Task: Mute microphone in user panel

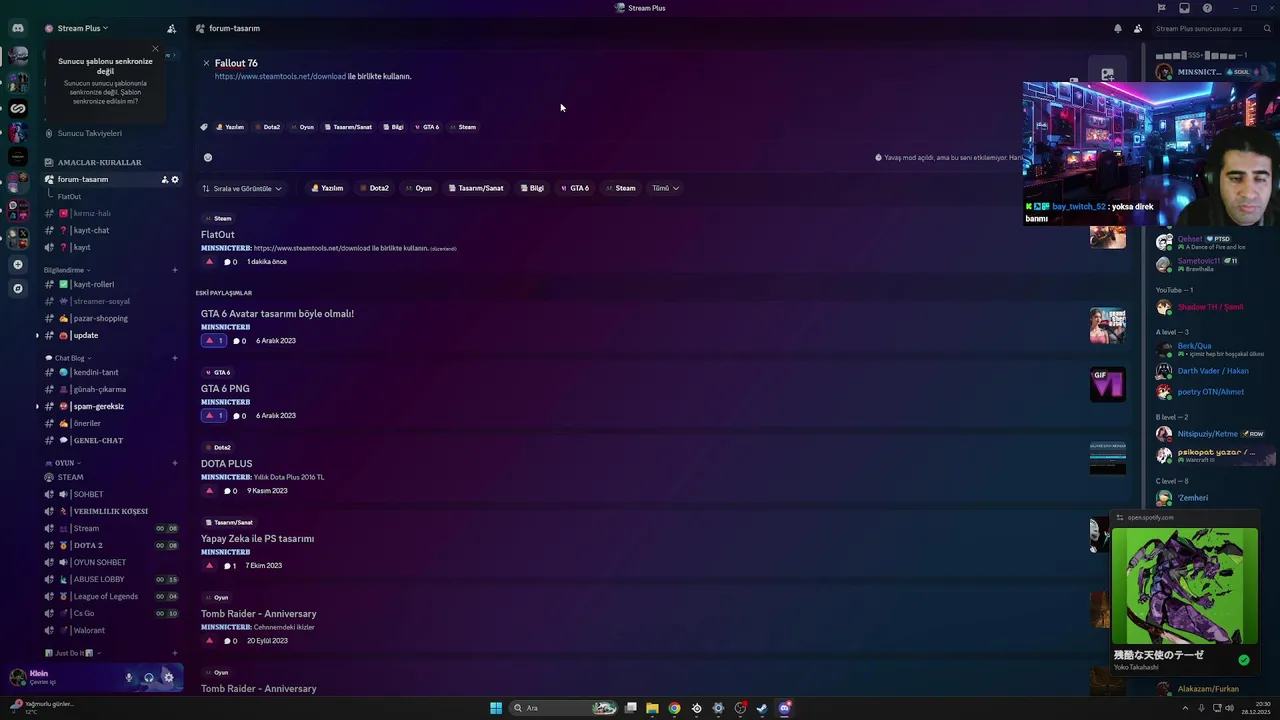Action: (x=128, y=678)
